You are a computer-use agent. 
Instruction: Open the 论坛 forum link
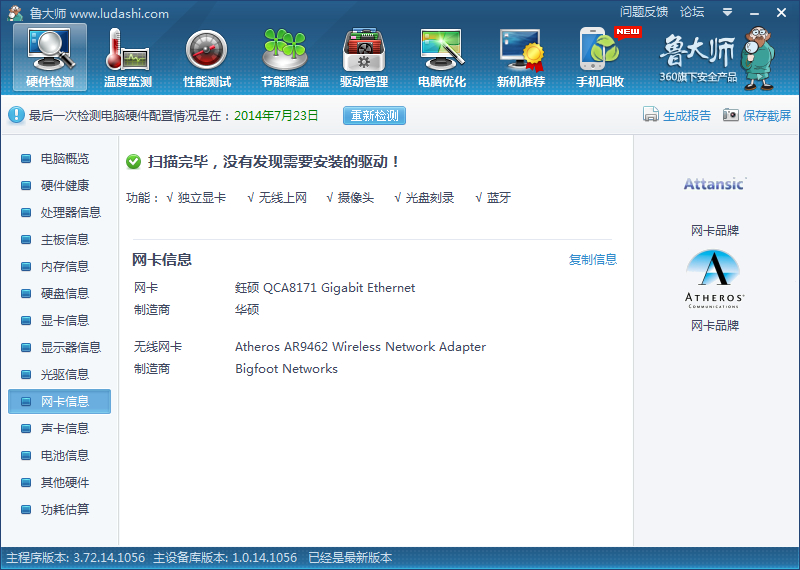[x=692, y=12]
